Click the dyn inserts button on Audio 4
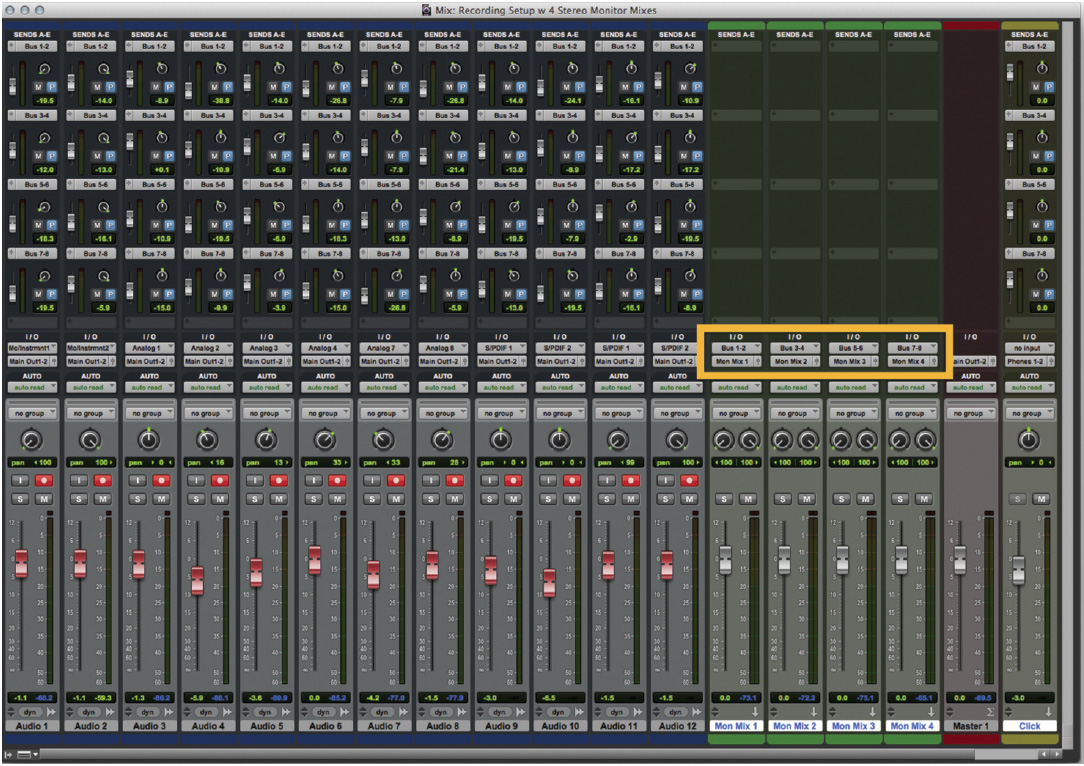This screenshot has width=1084, height=766. click(x=205, y=712)
